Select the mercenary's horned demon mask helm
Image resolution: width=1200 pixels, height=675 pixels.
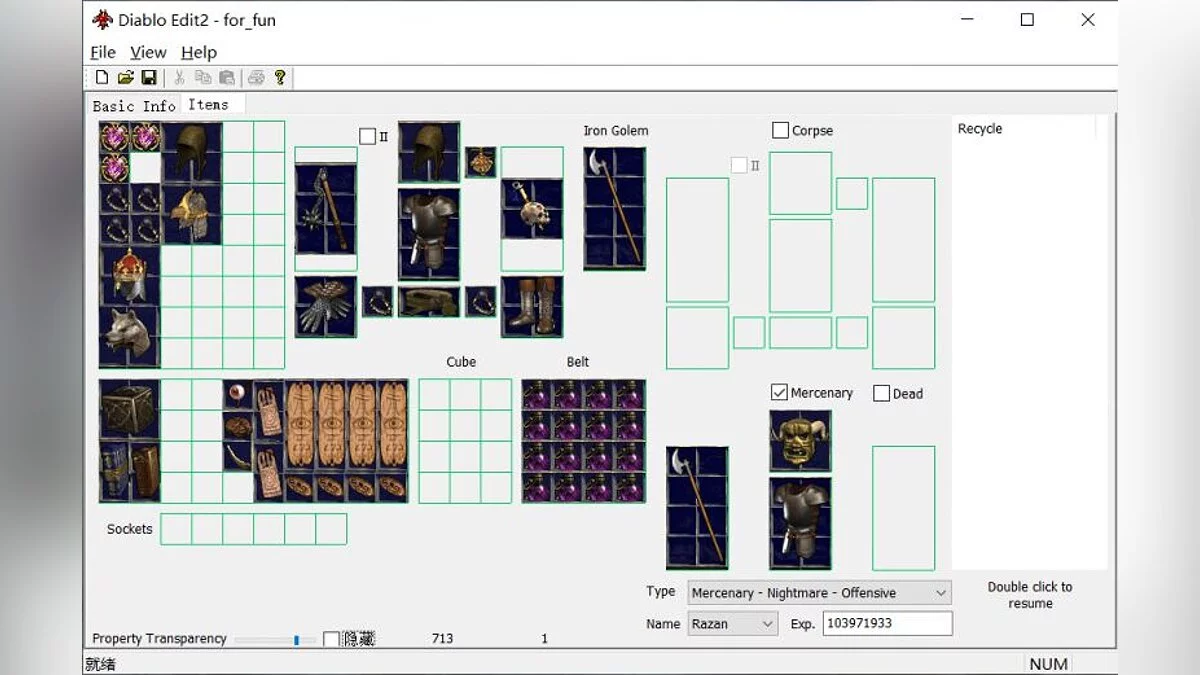[x=799, y=440]
